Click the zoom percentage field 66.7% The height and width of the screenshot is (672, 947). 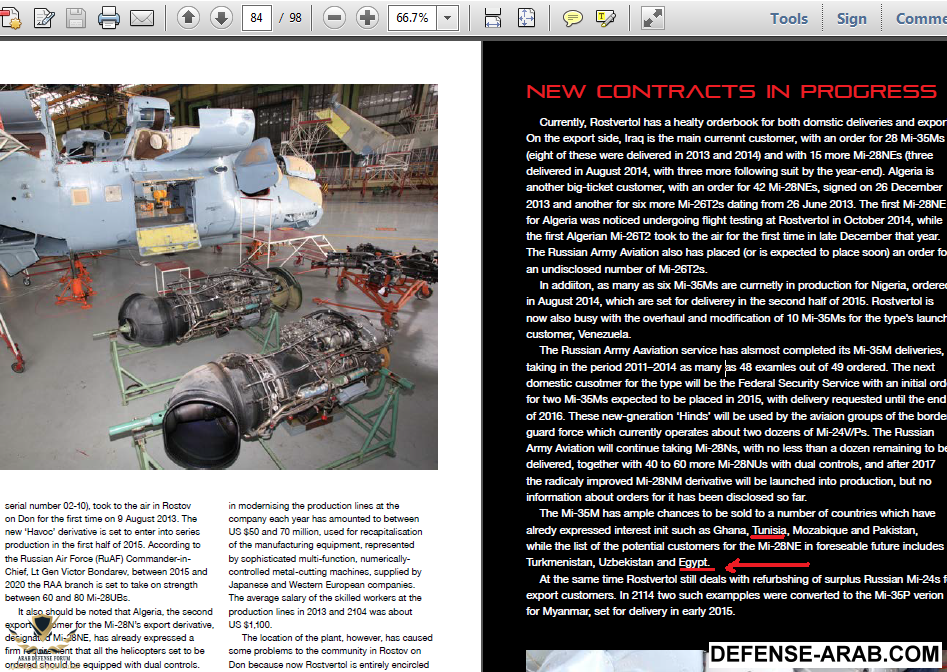point(412,18)
